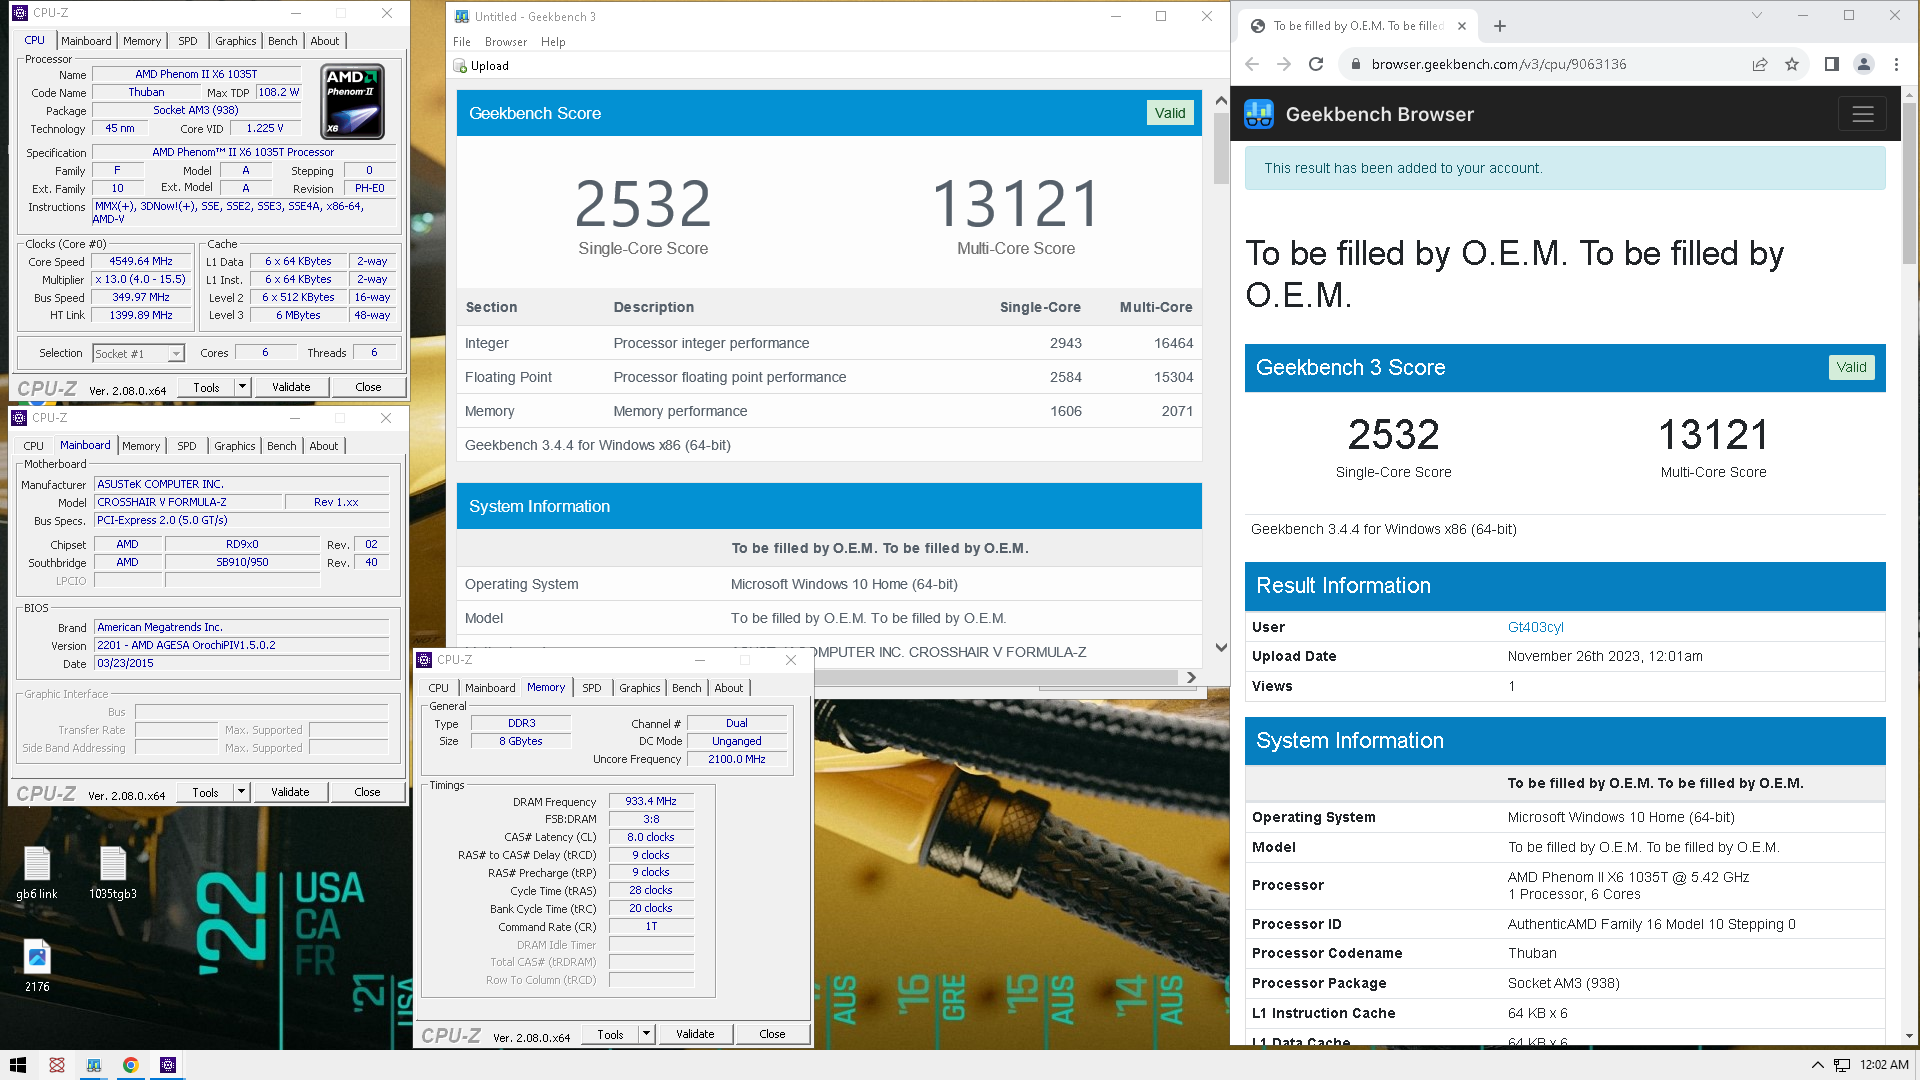Click the Geekbench window vertical scrollbar thumb
Image resolution: width=1920 pixels, height=1080 pixels.
point(1221,147)
